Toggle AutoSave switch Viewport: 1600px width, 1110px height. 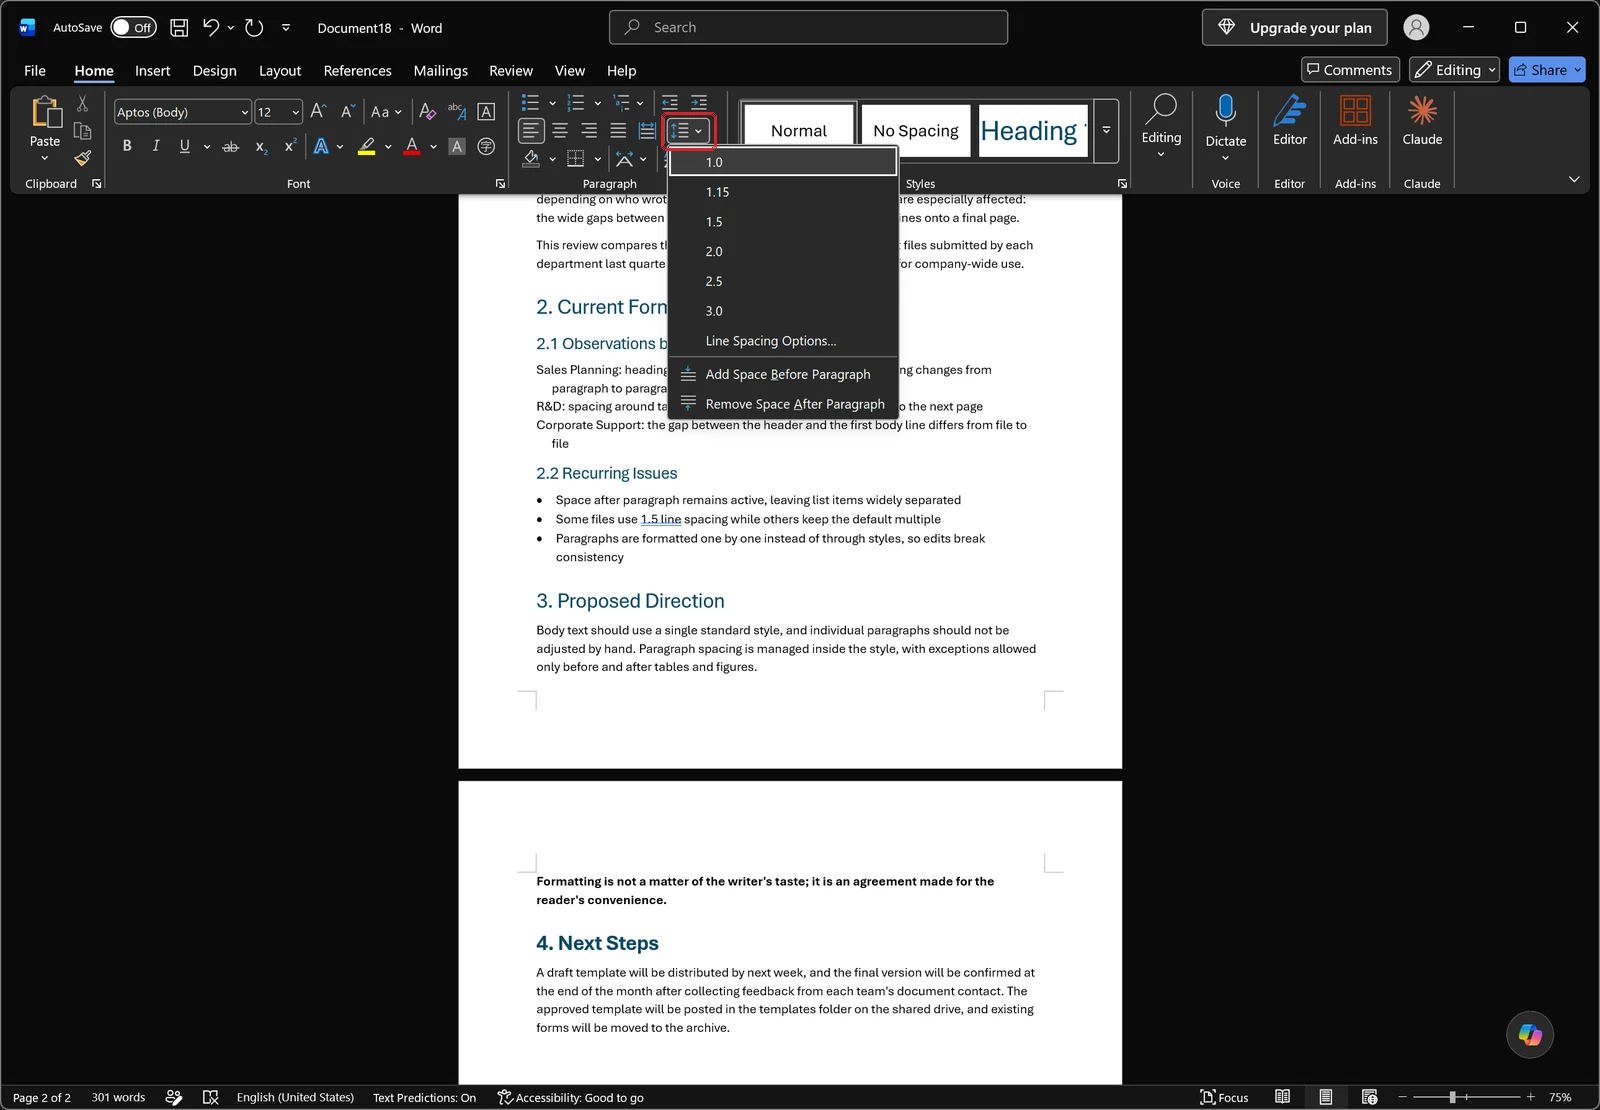(x=133, y=28)
